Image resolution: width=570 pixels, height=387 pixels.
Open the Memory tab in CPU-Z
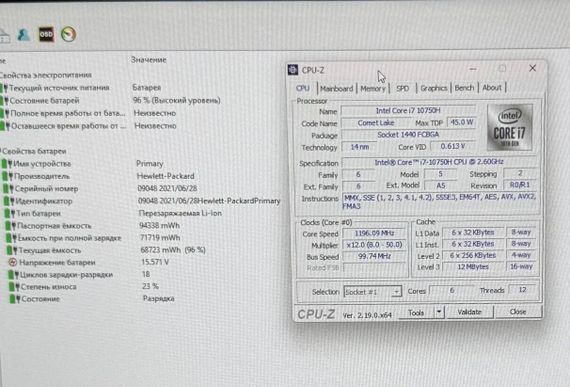coord(373,88)
